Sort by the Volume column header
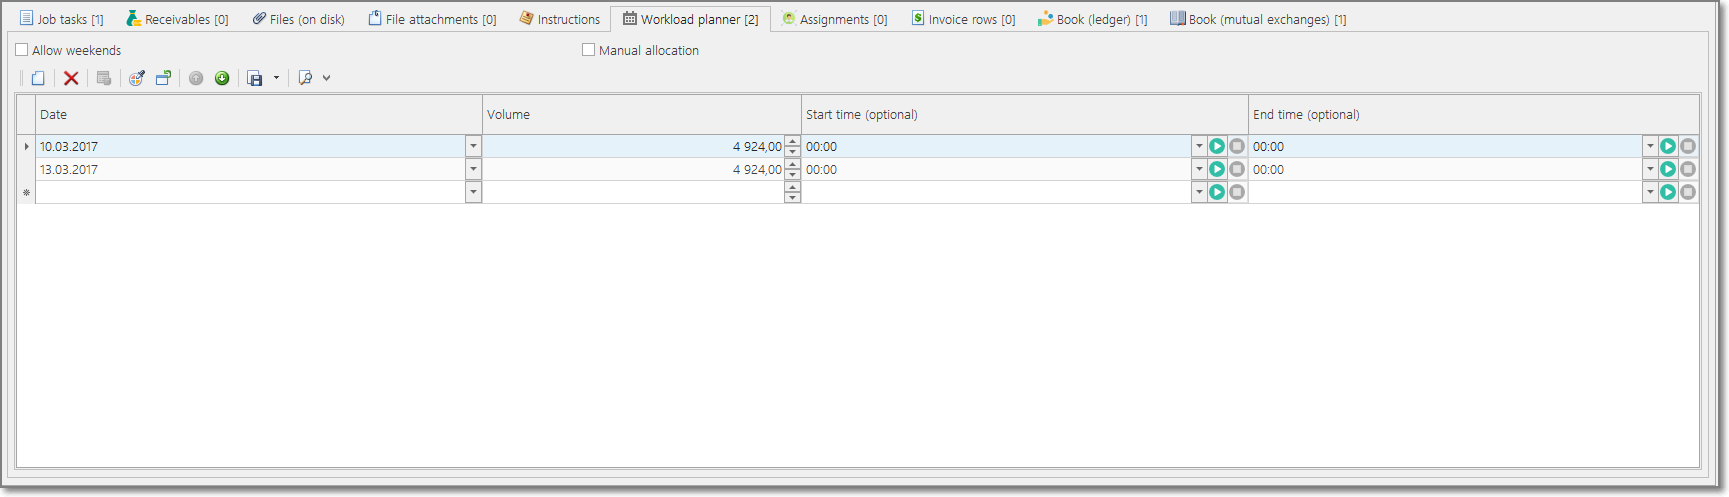The height and width of the screenshot is (497, 1729). (642, 115)
